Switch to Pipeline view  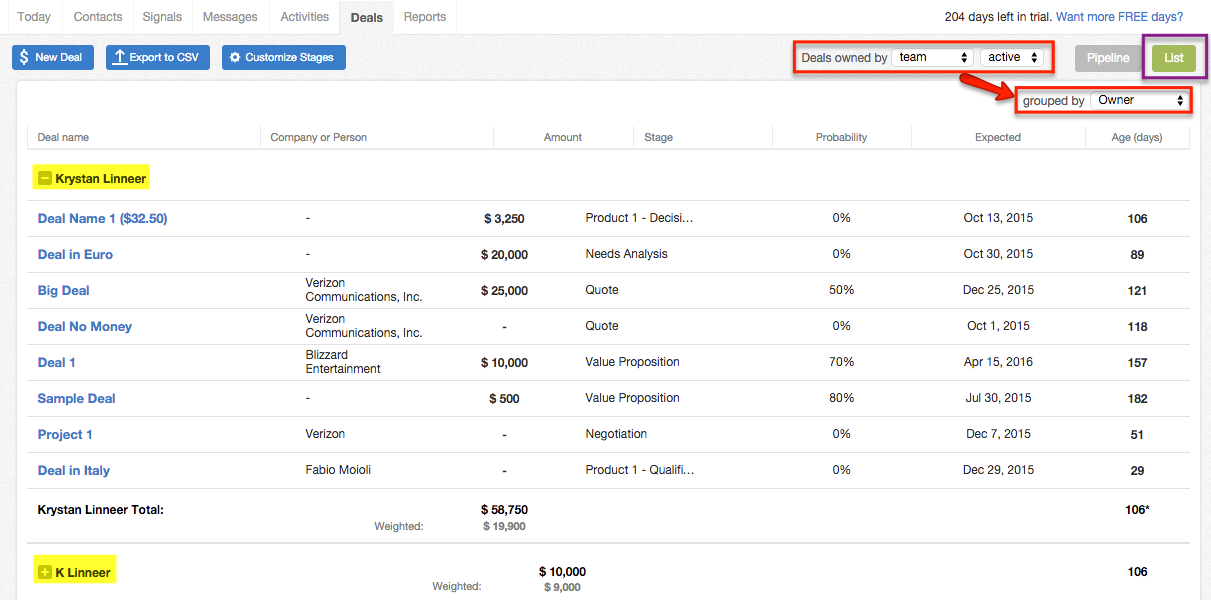1108,58
